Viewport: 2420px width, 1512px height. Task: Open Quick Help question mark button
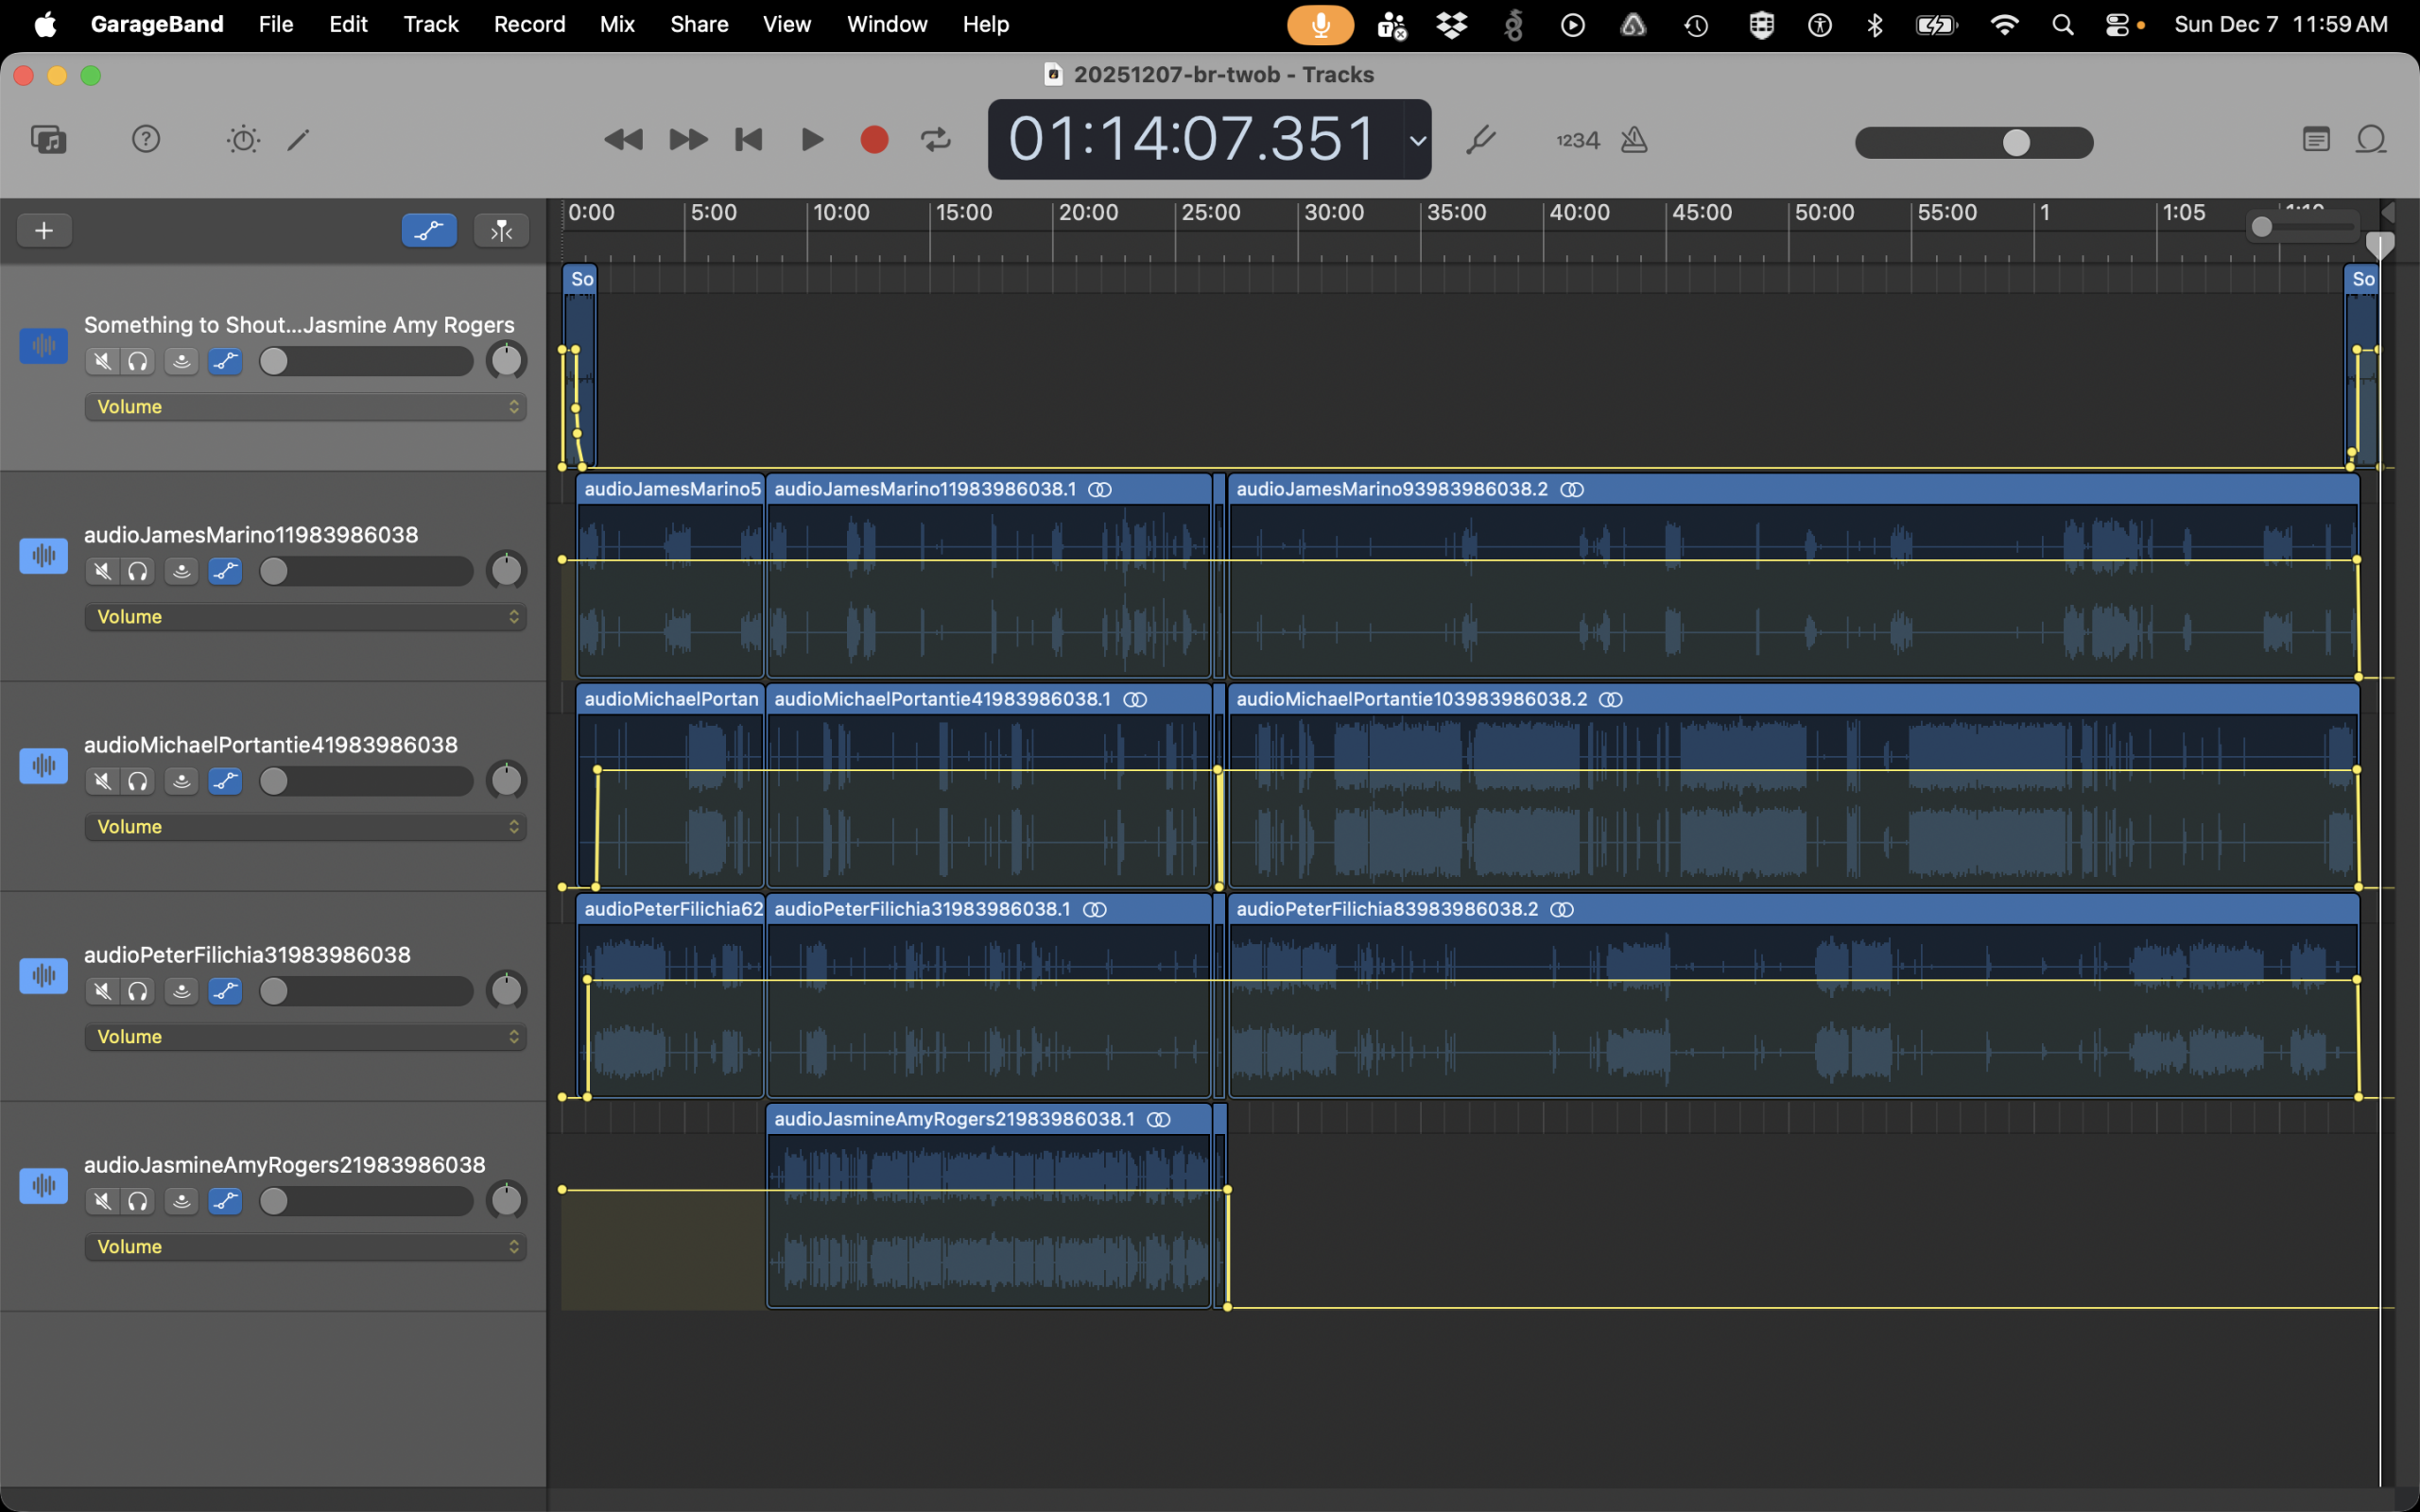pos(146,139)
